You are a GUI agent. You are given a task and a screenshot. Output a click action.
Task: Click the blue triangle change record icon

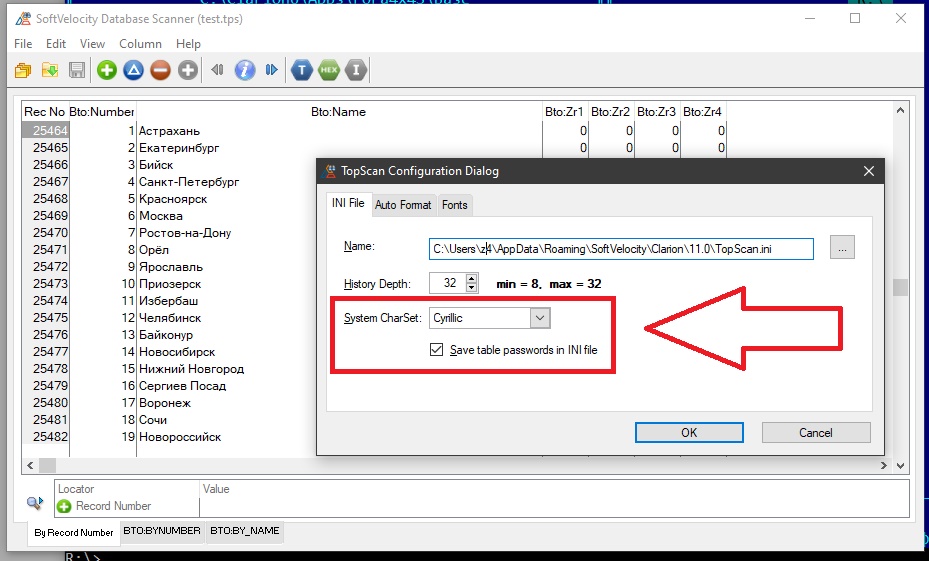tap(134, 70)
